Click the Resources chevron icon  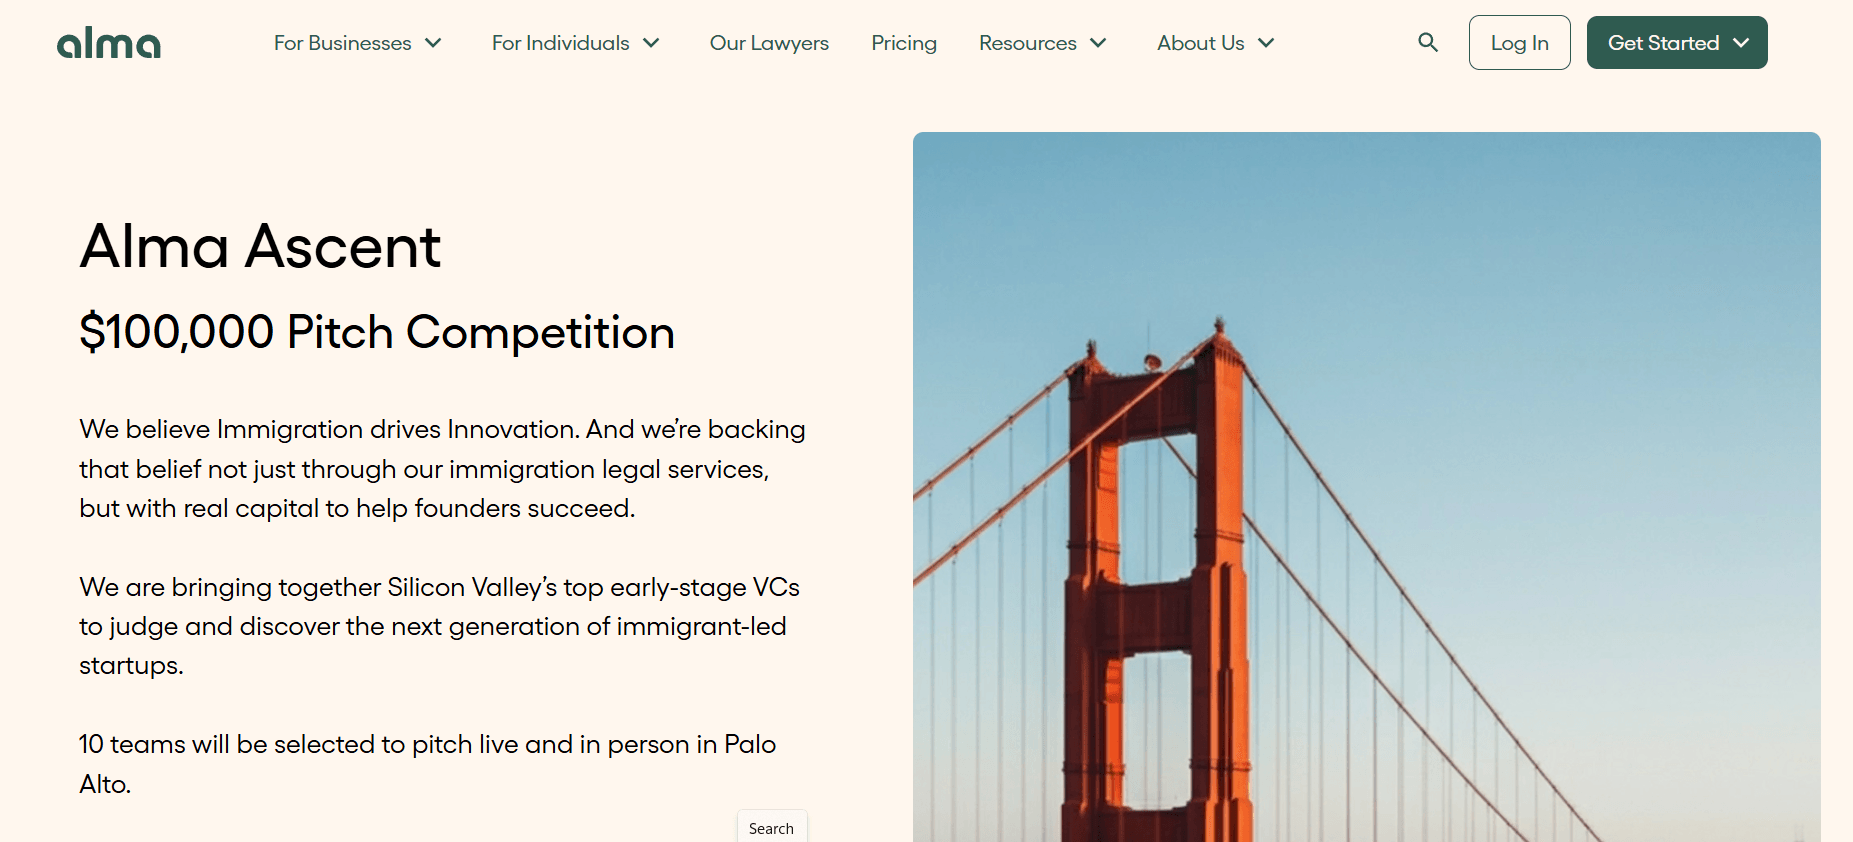[1097, 43]
